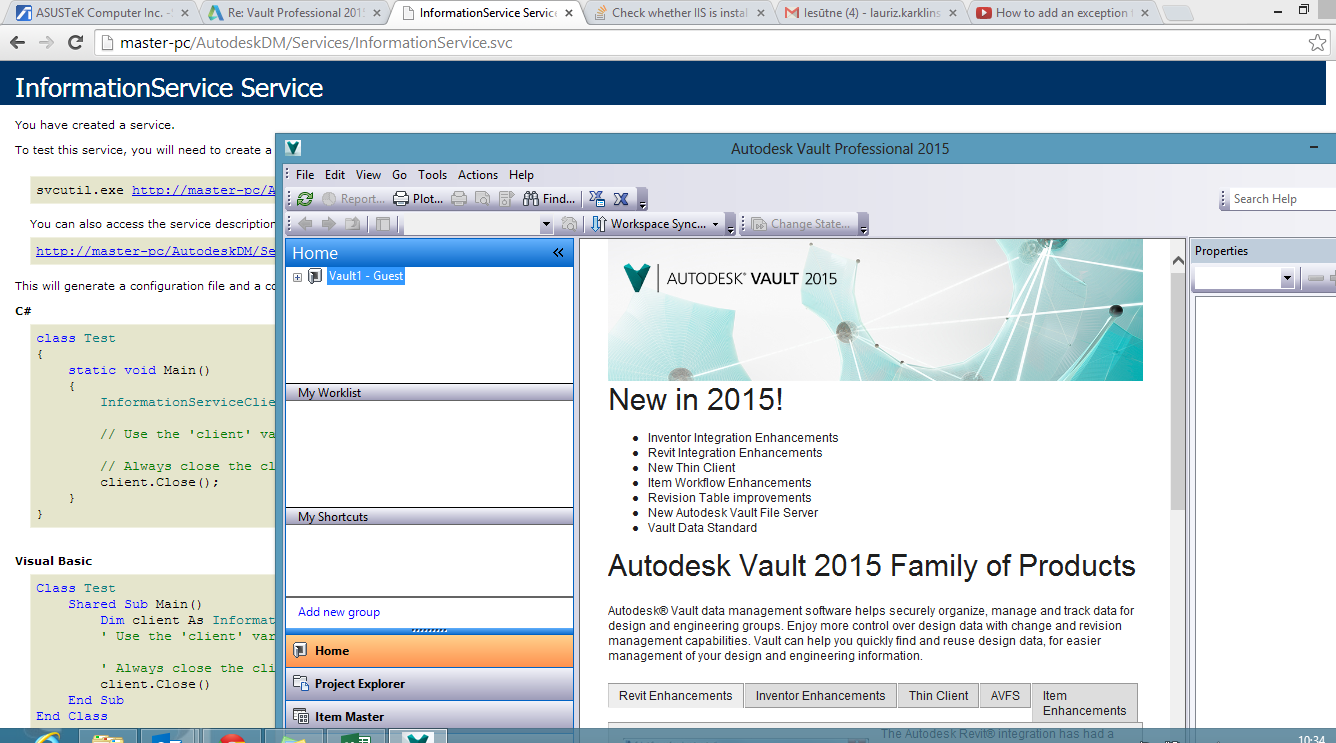Click the second blue X toolbar icon
This screenshot has width=1336, height=743.
click(621, 199)
